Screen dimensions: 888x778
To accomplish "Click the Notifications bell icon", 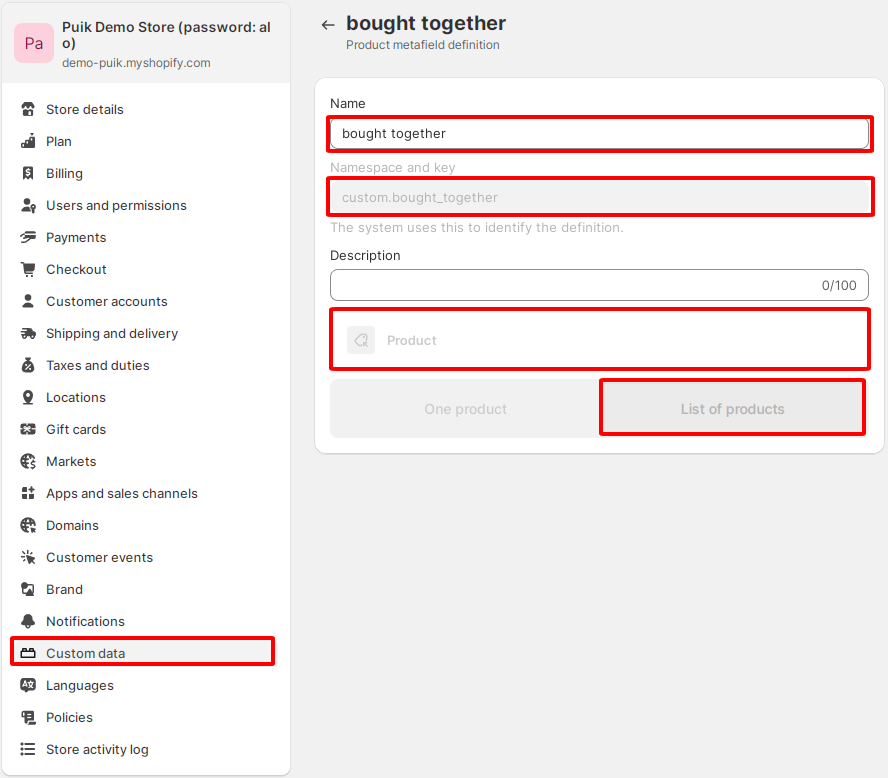I will (28, 621).
